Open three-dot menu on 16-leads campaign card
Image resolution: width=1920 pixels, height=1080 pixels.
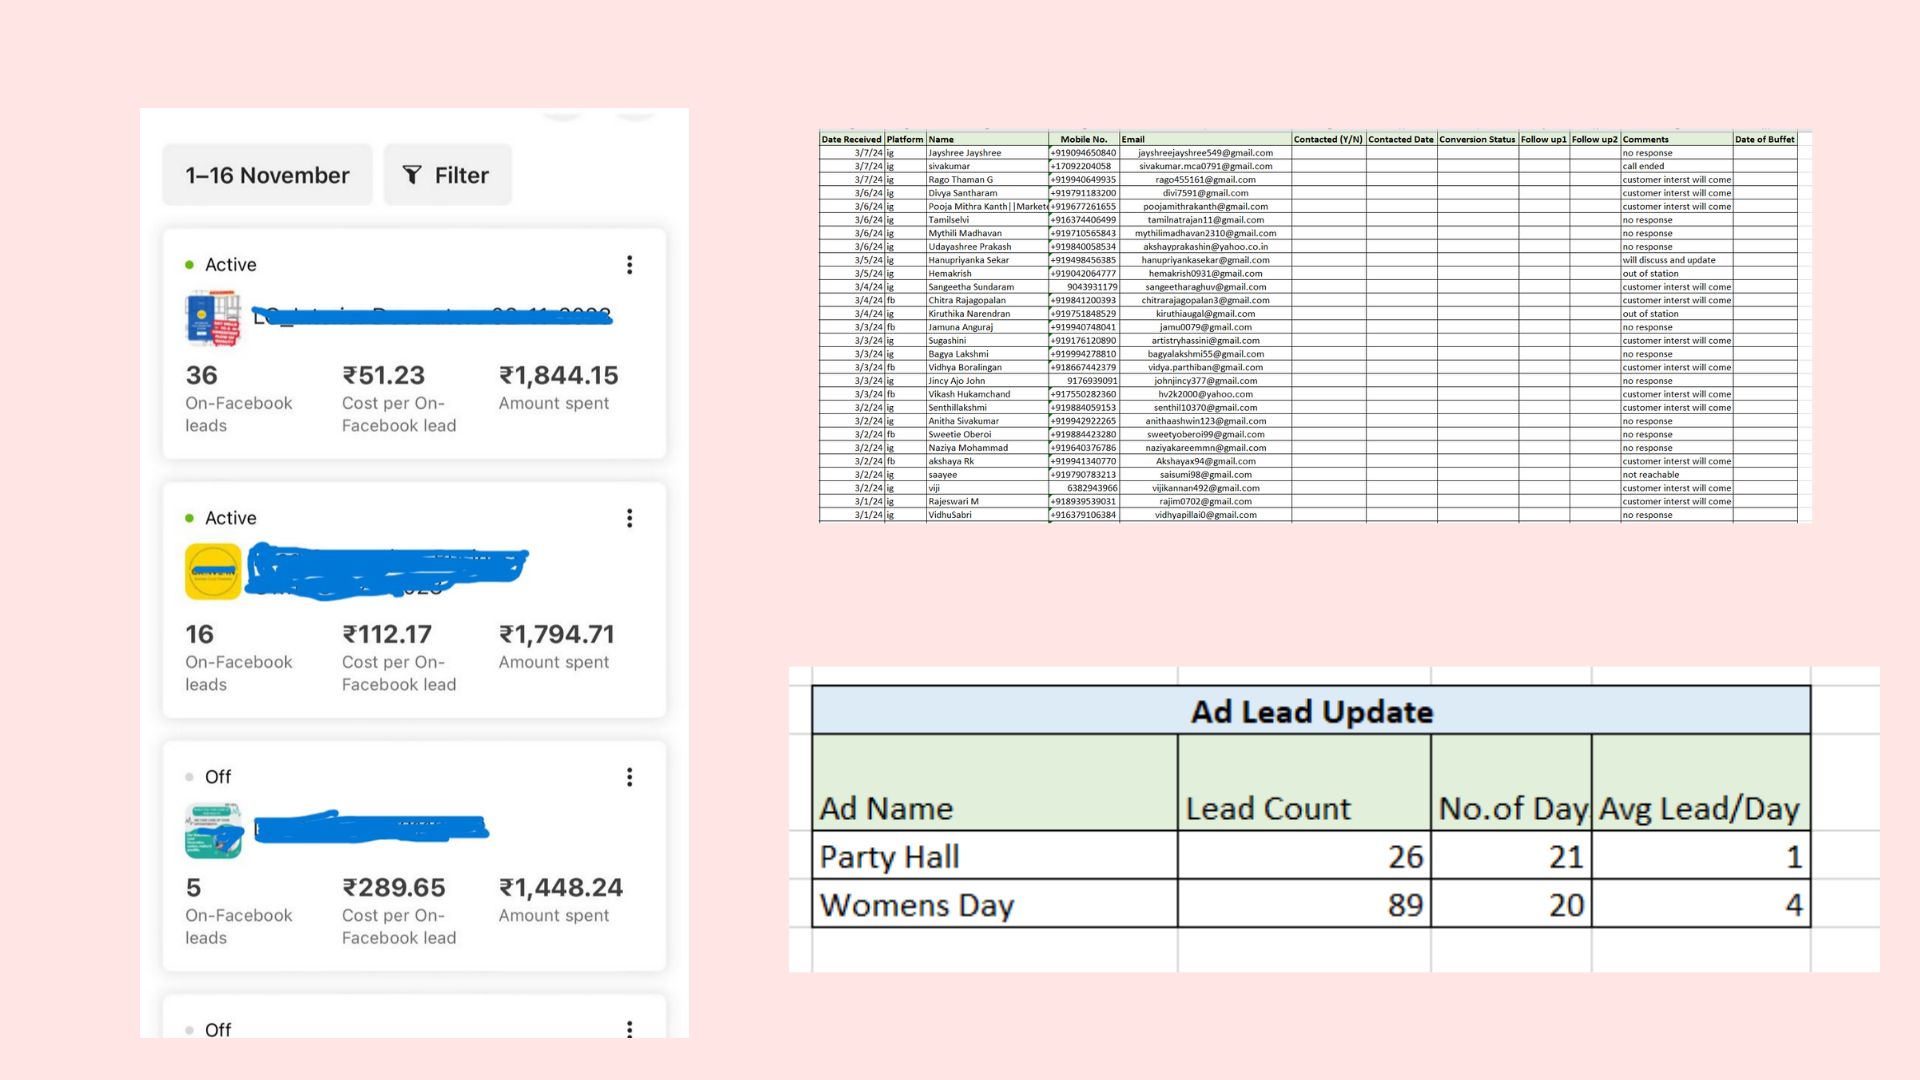click(x=629, y=518)
